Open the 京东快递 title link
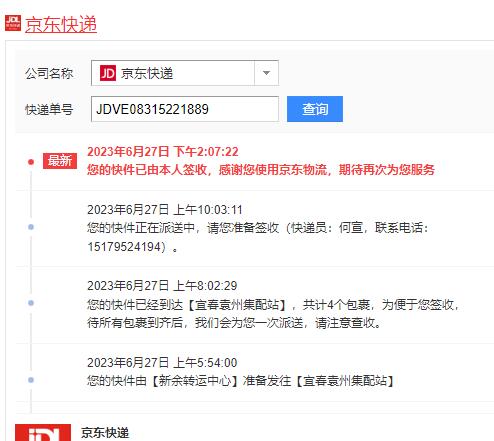Image resolution: width=494 pixels, height=441 pixels. click(x=61, y=24)
